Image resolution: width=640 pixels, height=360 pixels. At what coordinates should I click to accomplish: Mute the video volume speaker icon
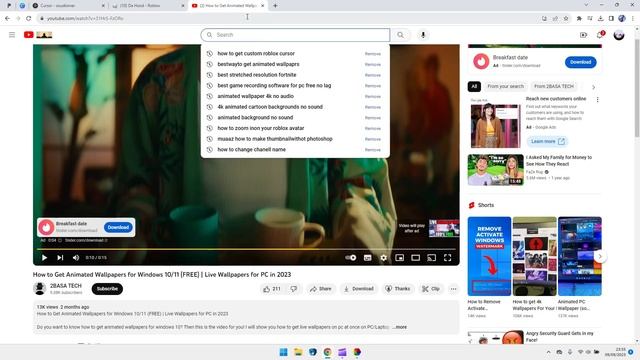(76, 258)
